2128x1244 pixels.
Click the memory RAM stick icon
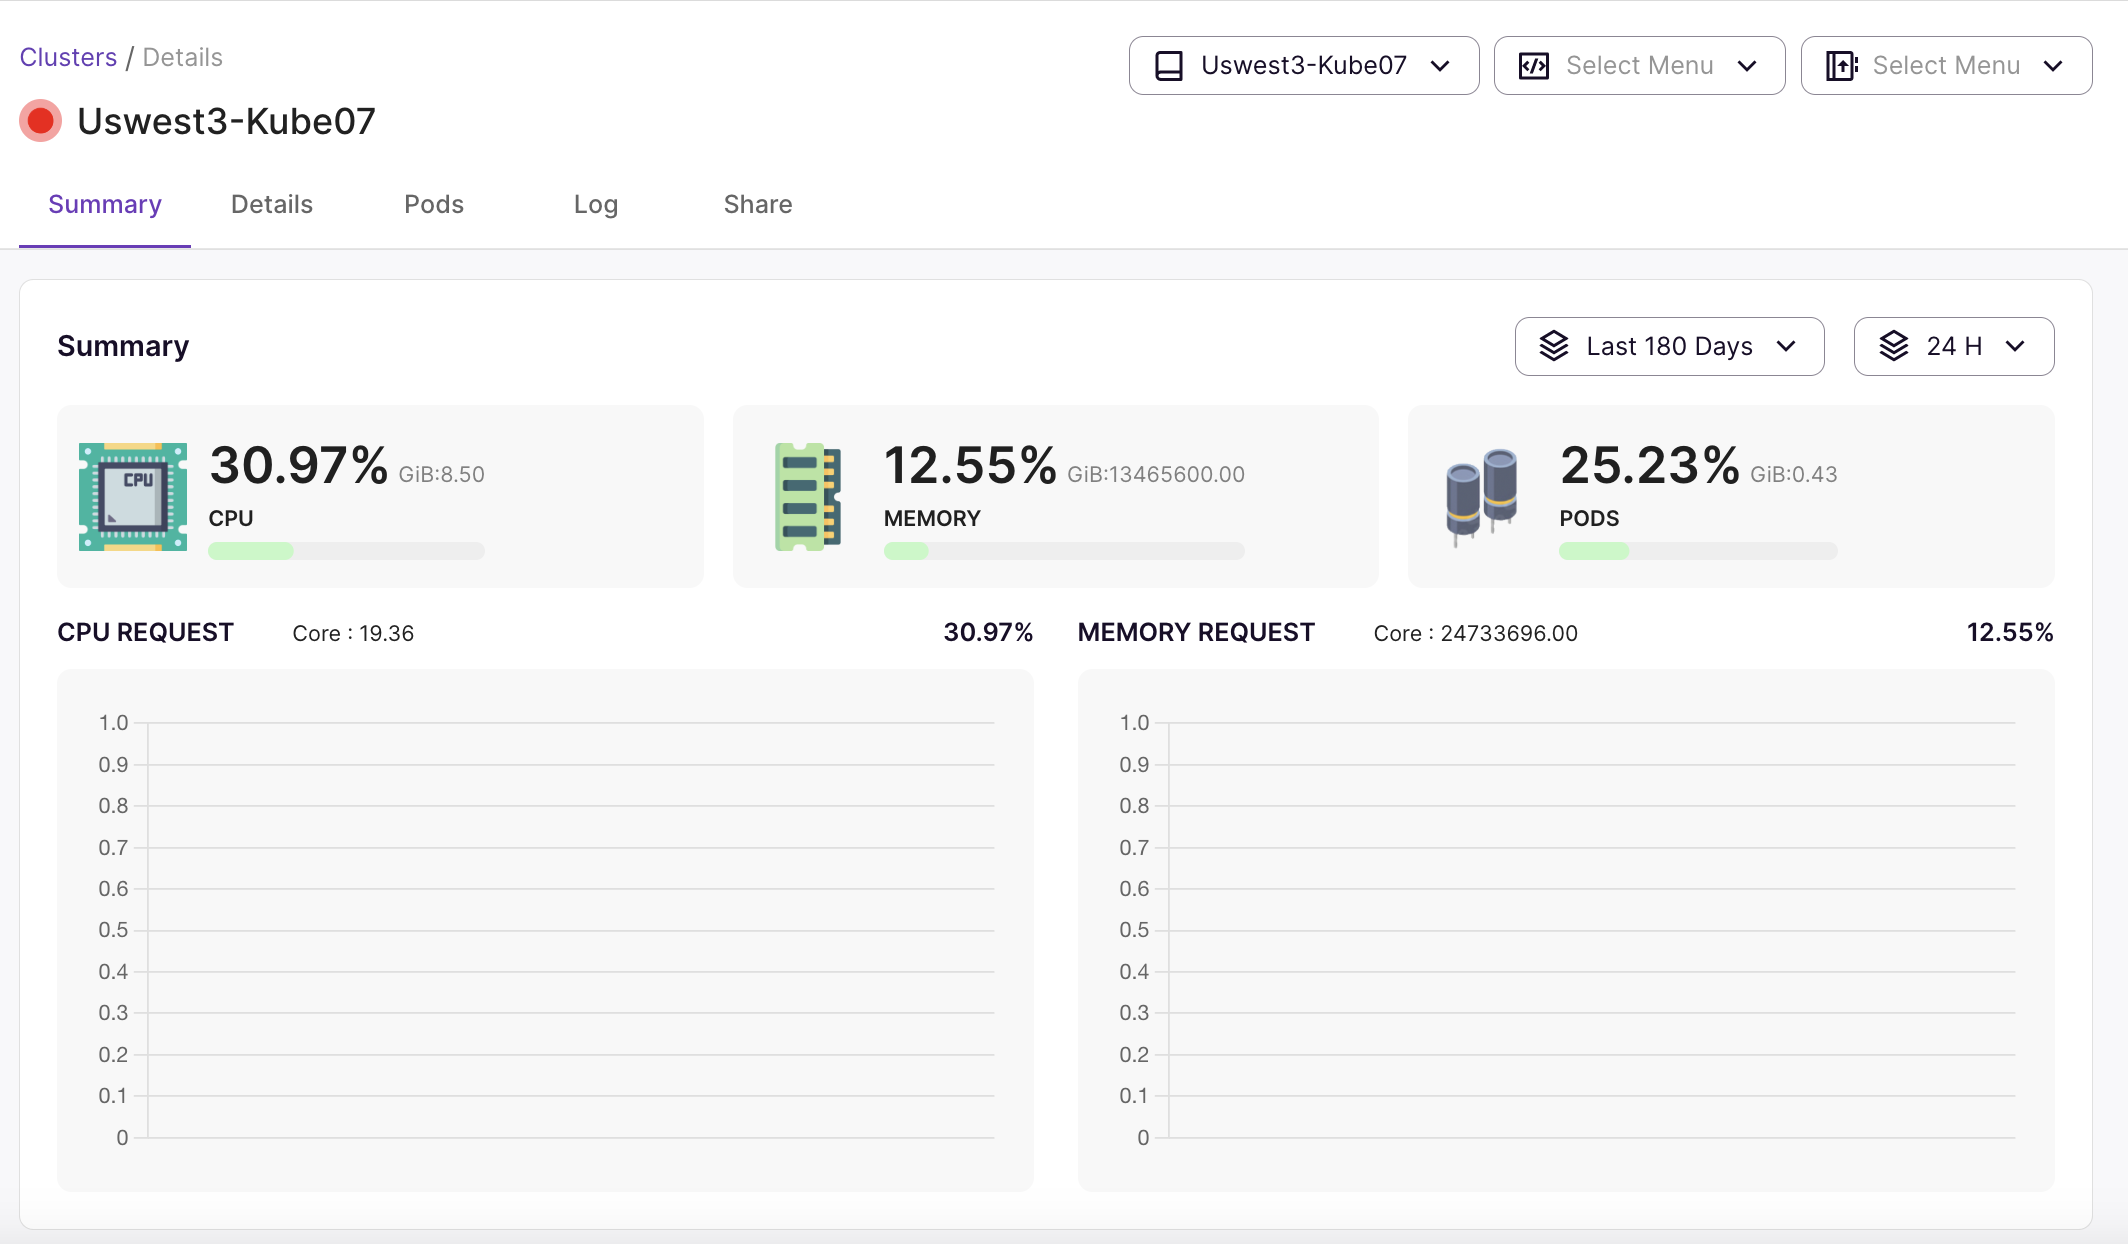point(808,497)
